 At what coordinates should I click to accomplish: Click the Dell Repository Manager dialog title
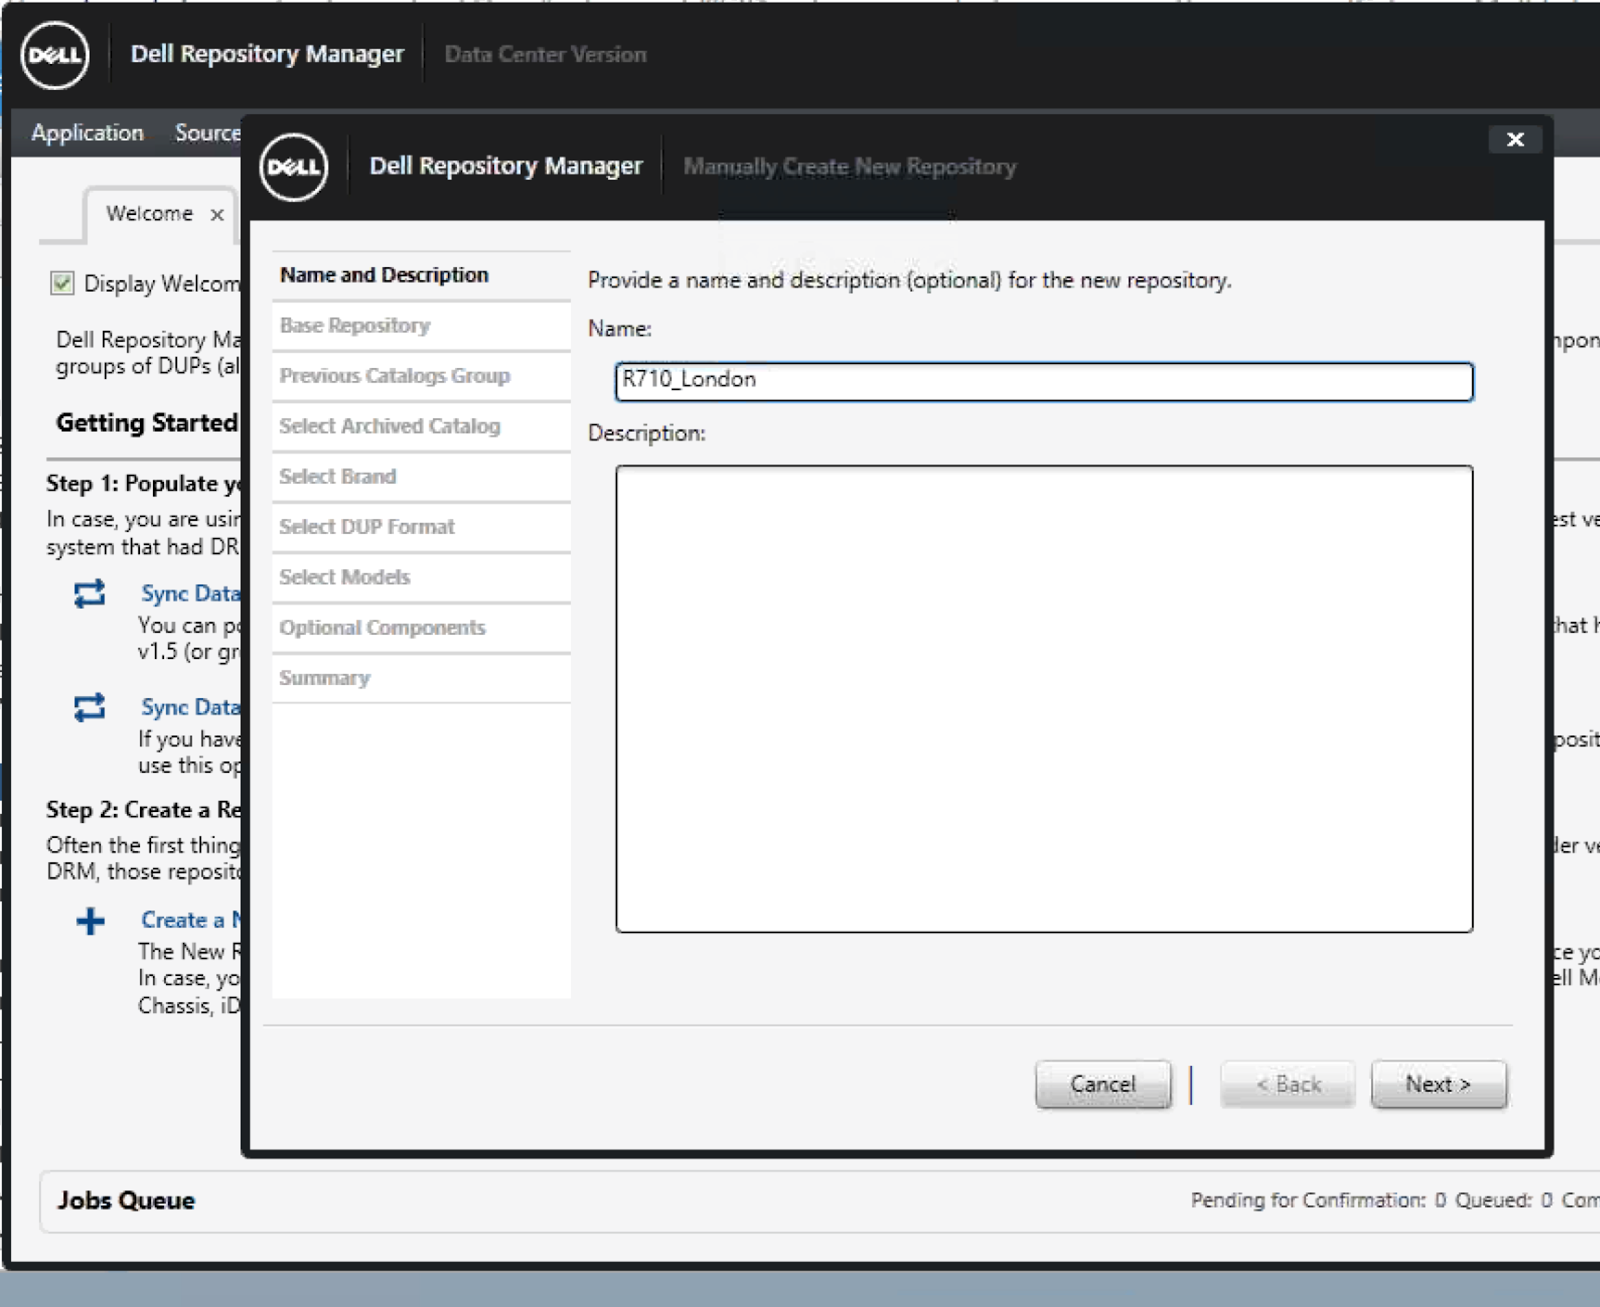(x=506, y=166)
